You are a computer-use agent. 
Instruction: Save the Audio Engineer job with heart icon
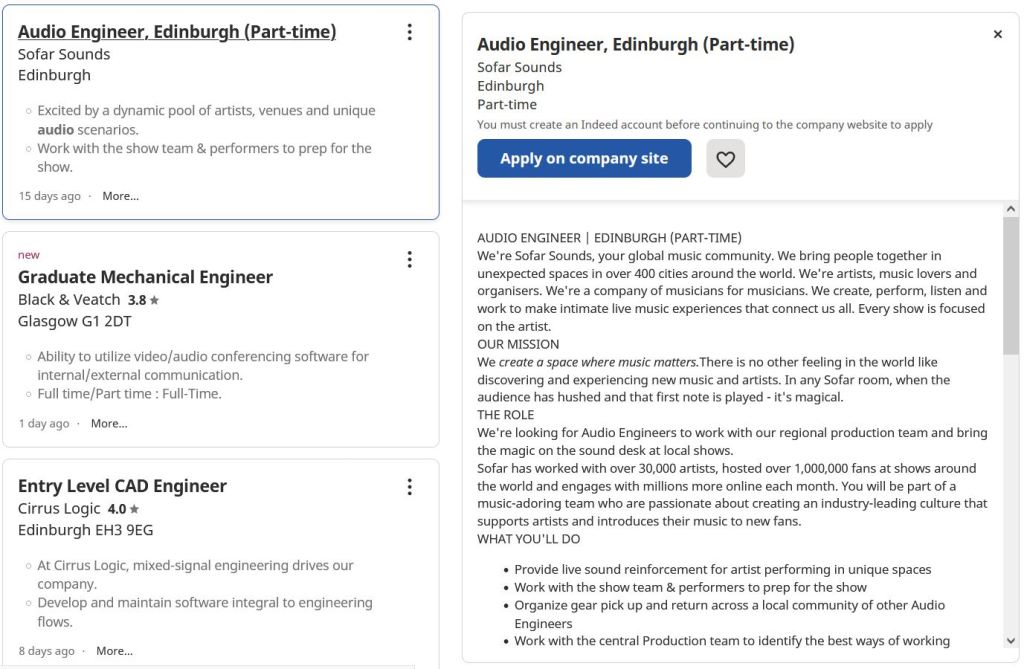725,158
